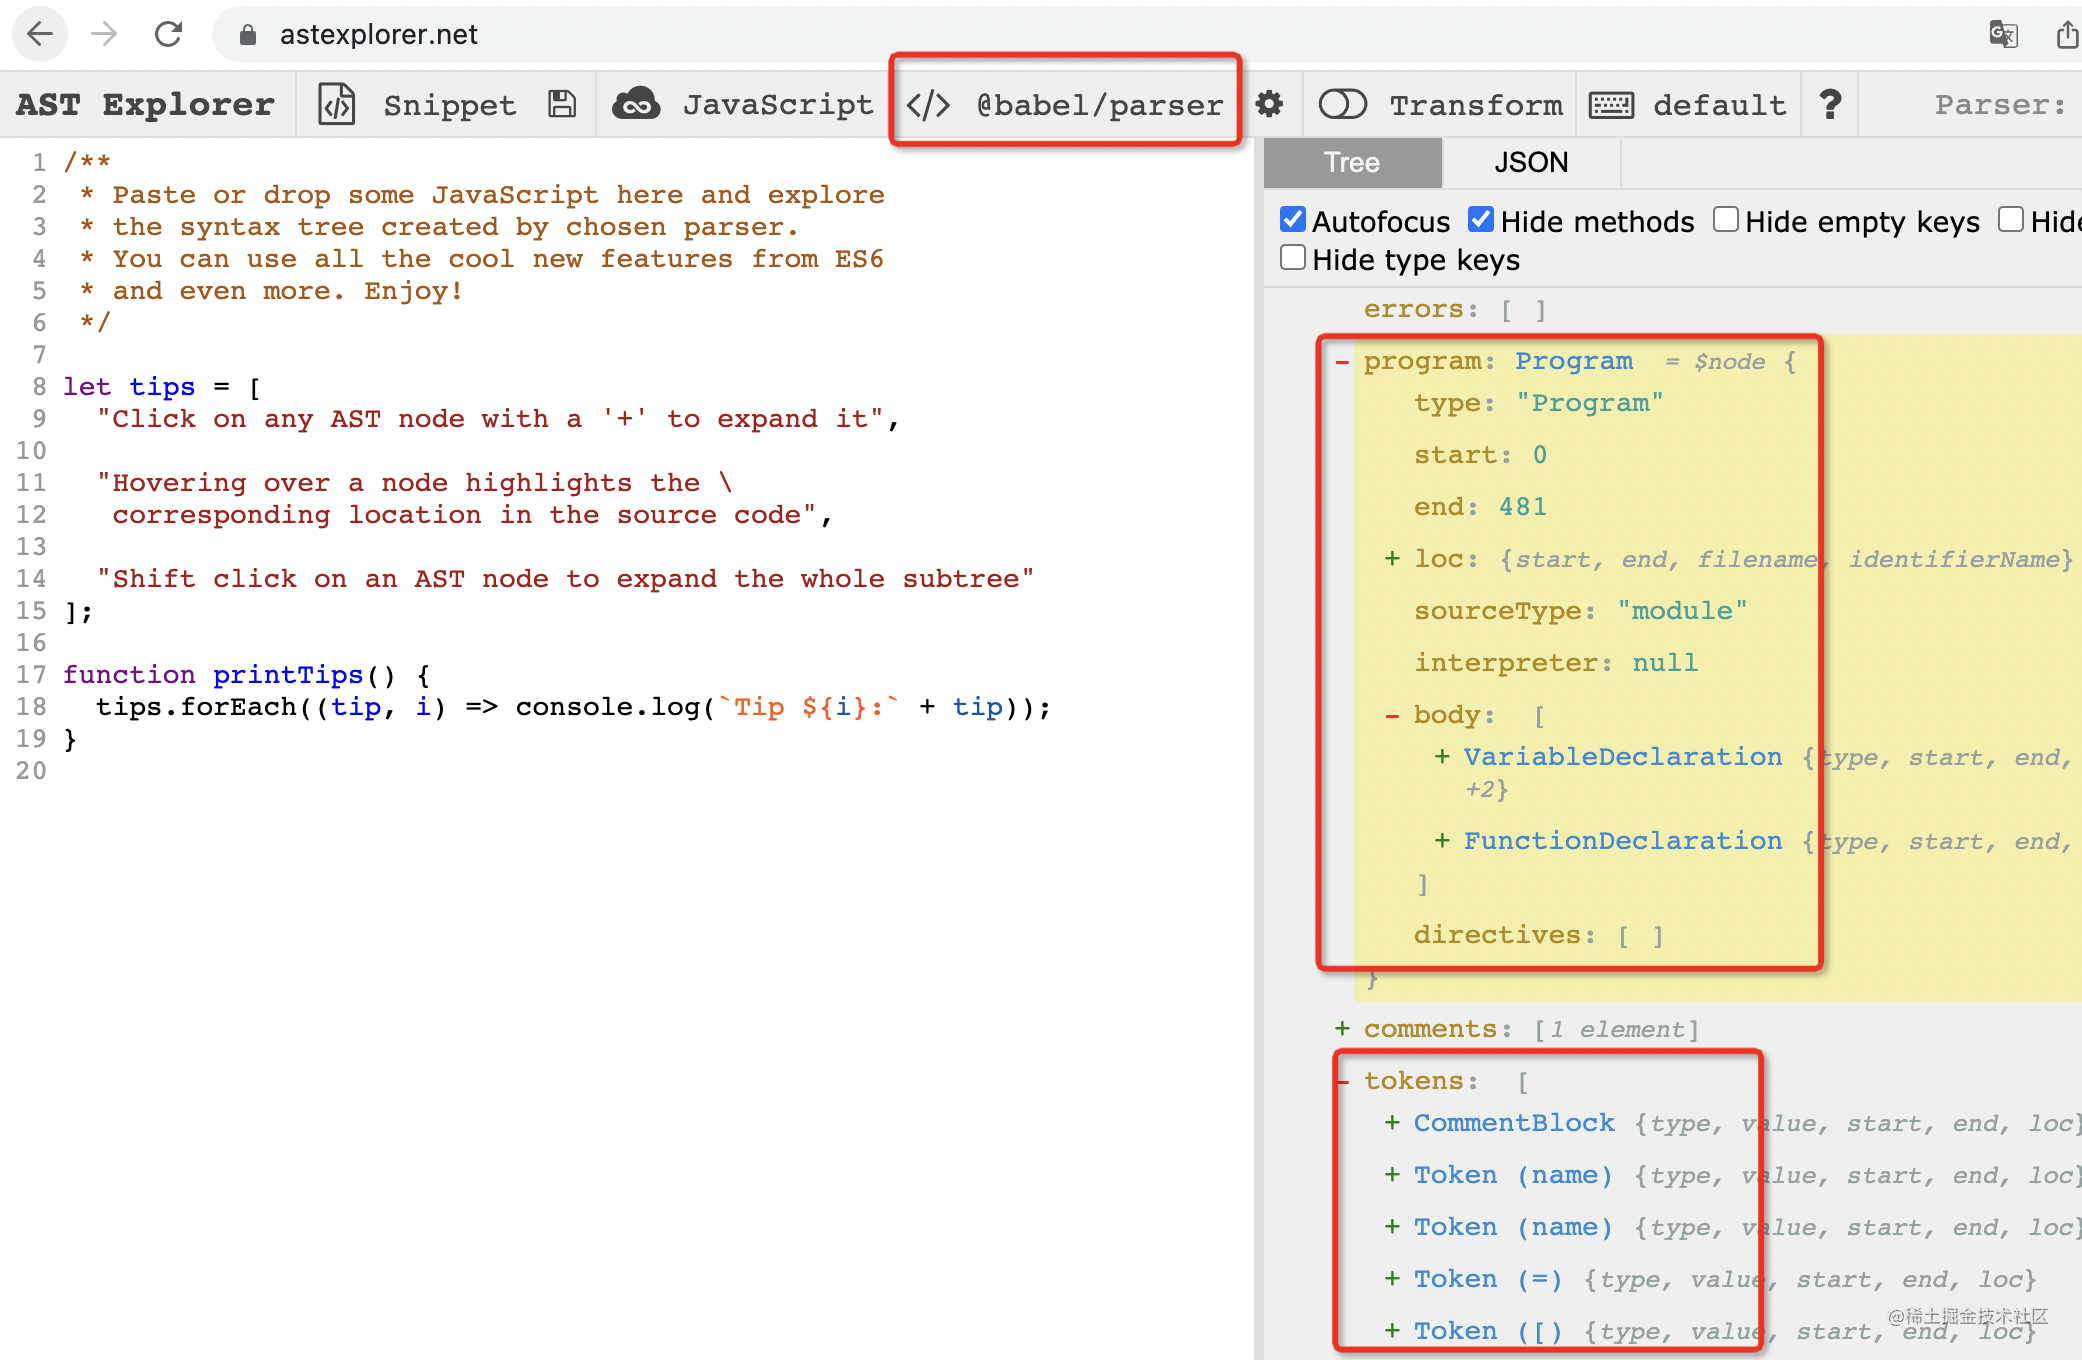Toggle the Transform switch
The image size is (2082, 1360).
click(x=1342, y=104)
